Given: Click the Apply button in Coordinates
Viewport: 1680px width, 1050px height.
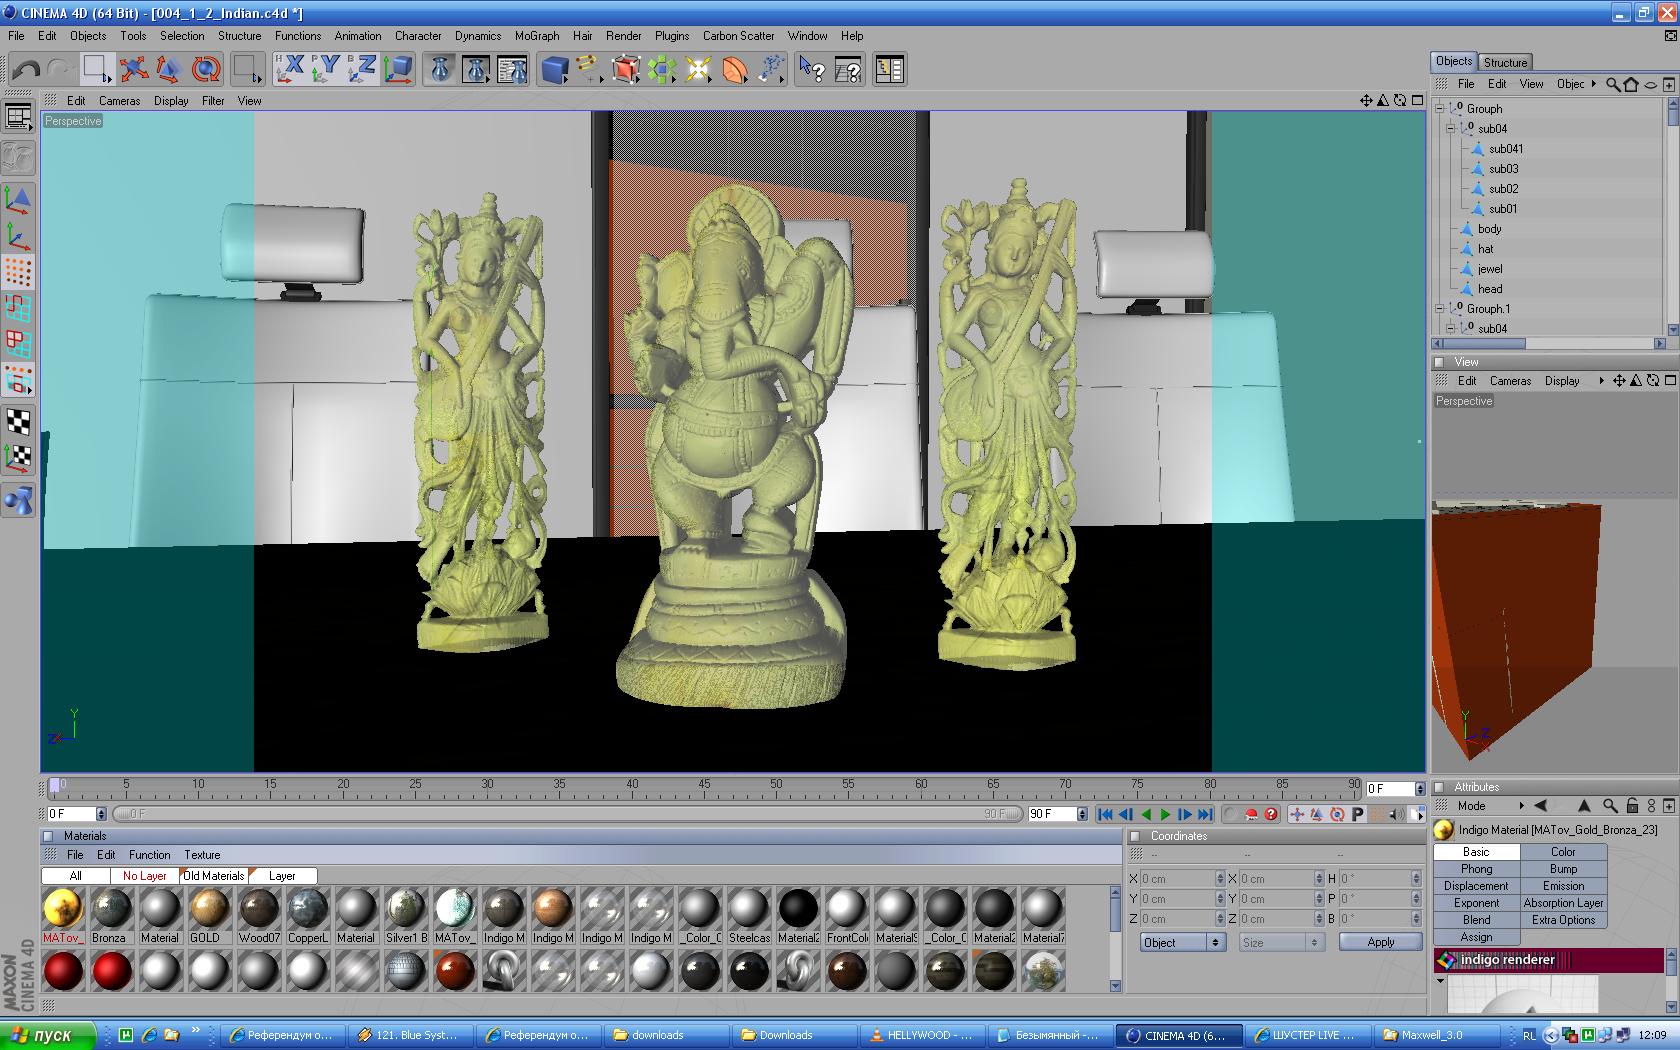Looking at the screenshot, I should click(1380, 942).
